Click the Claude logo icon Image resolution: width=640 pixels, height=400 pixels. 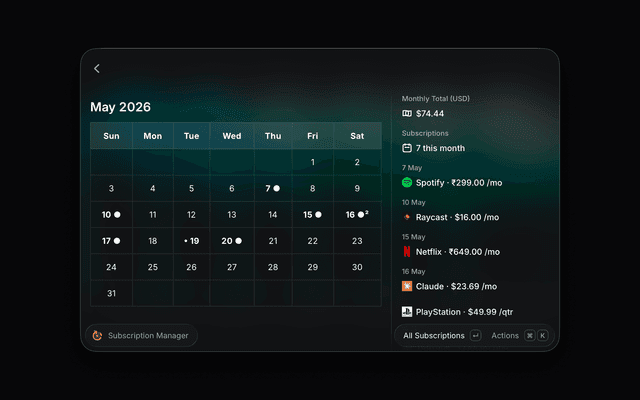point(407,286)
